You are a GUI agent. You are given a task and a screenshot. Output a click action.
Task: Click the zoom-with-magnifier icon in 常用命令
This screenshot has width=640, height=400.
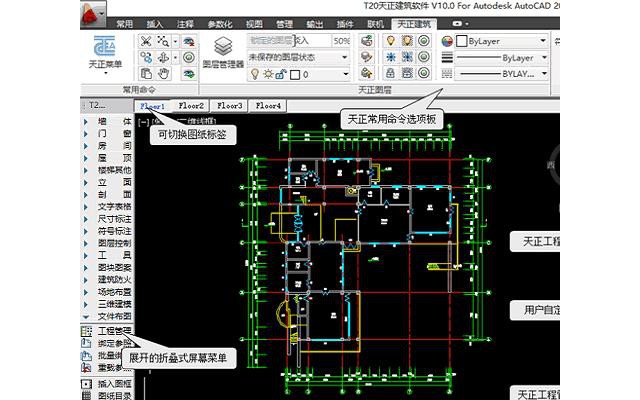[163, 41]
